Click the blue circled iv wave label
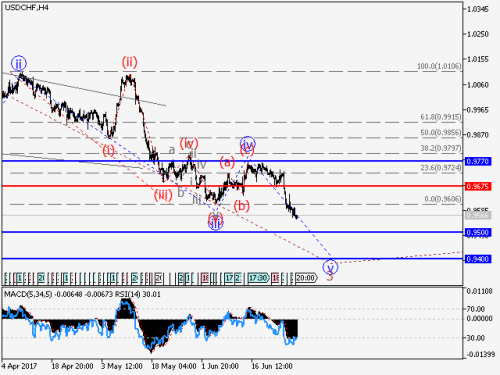 click(247, 144)
